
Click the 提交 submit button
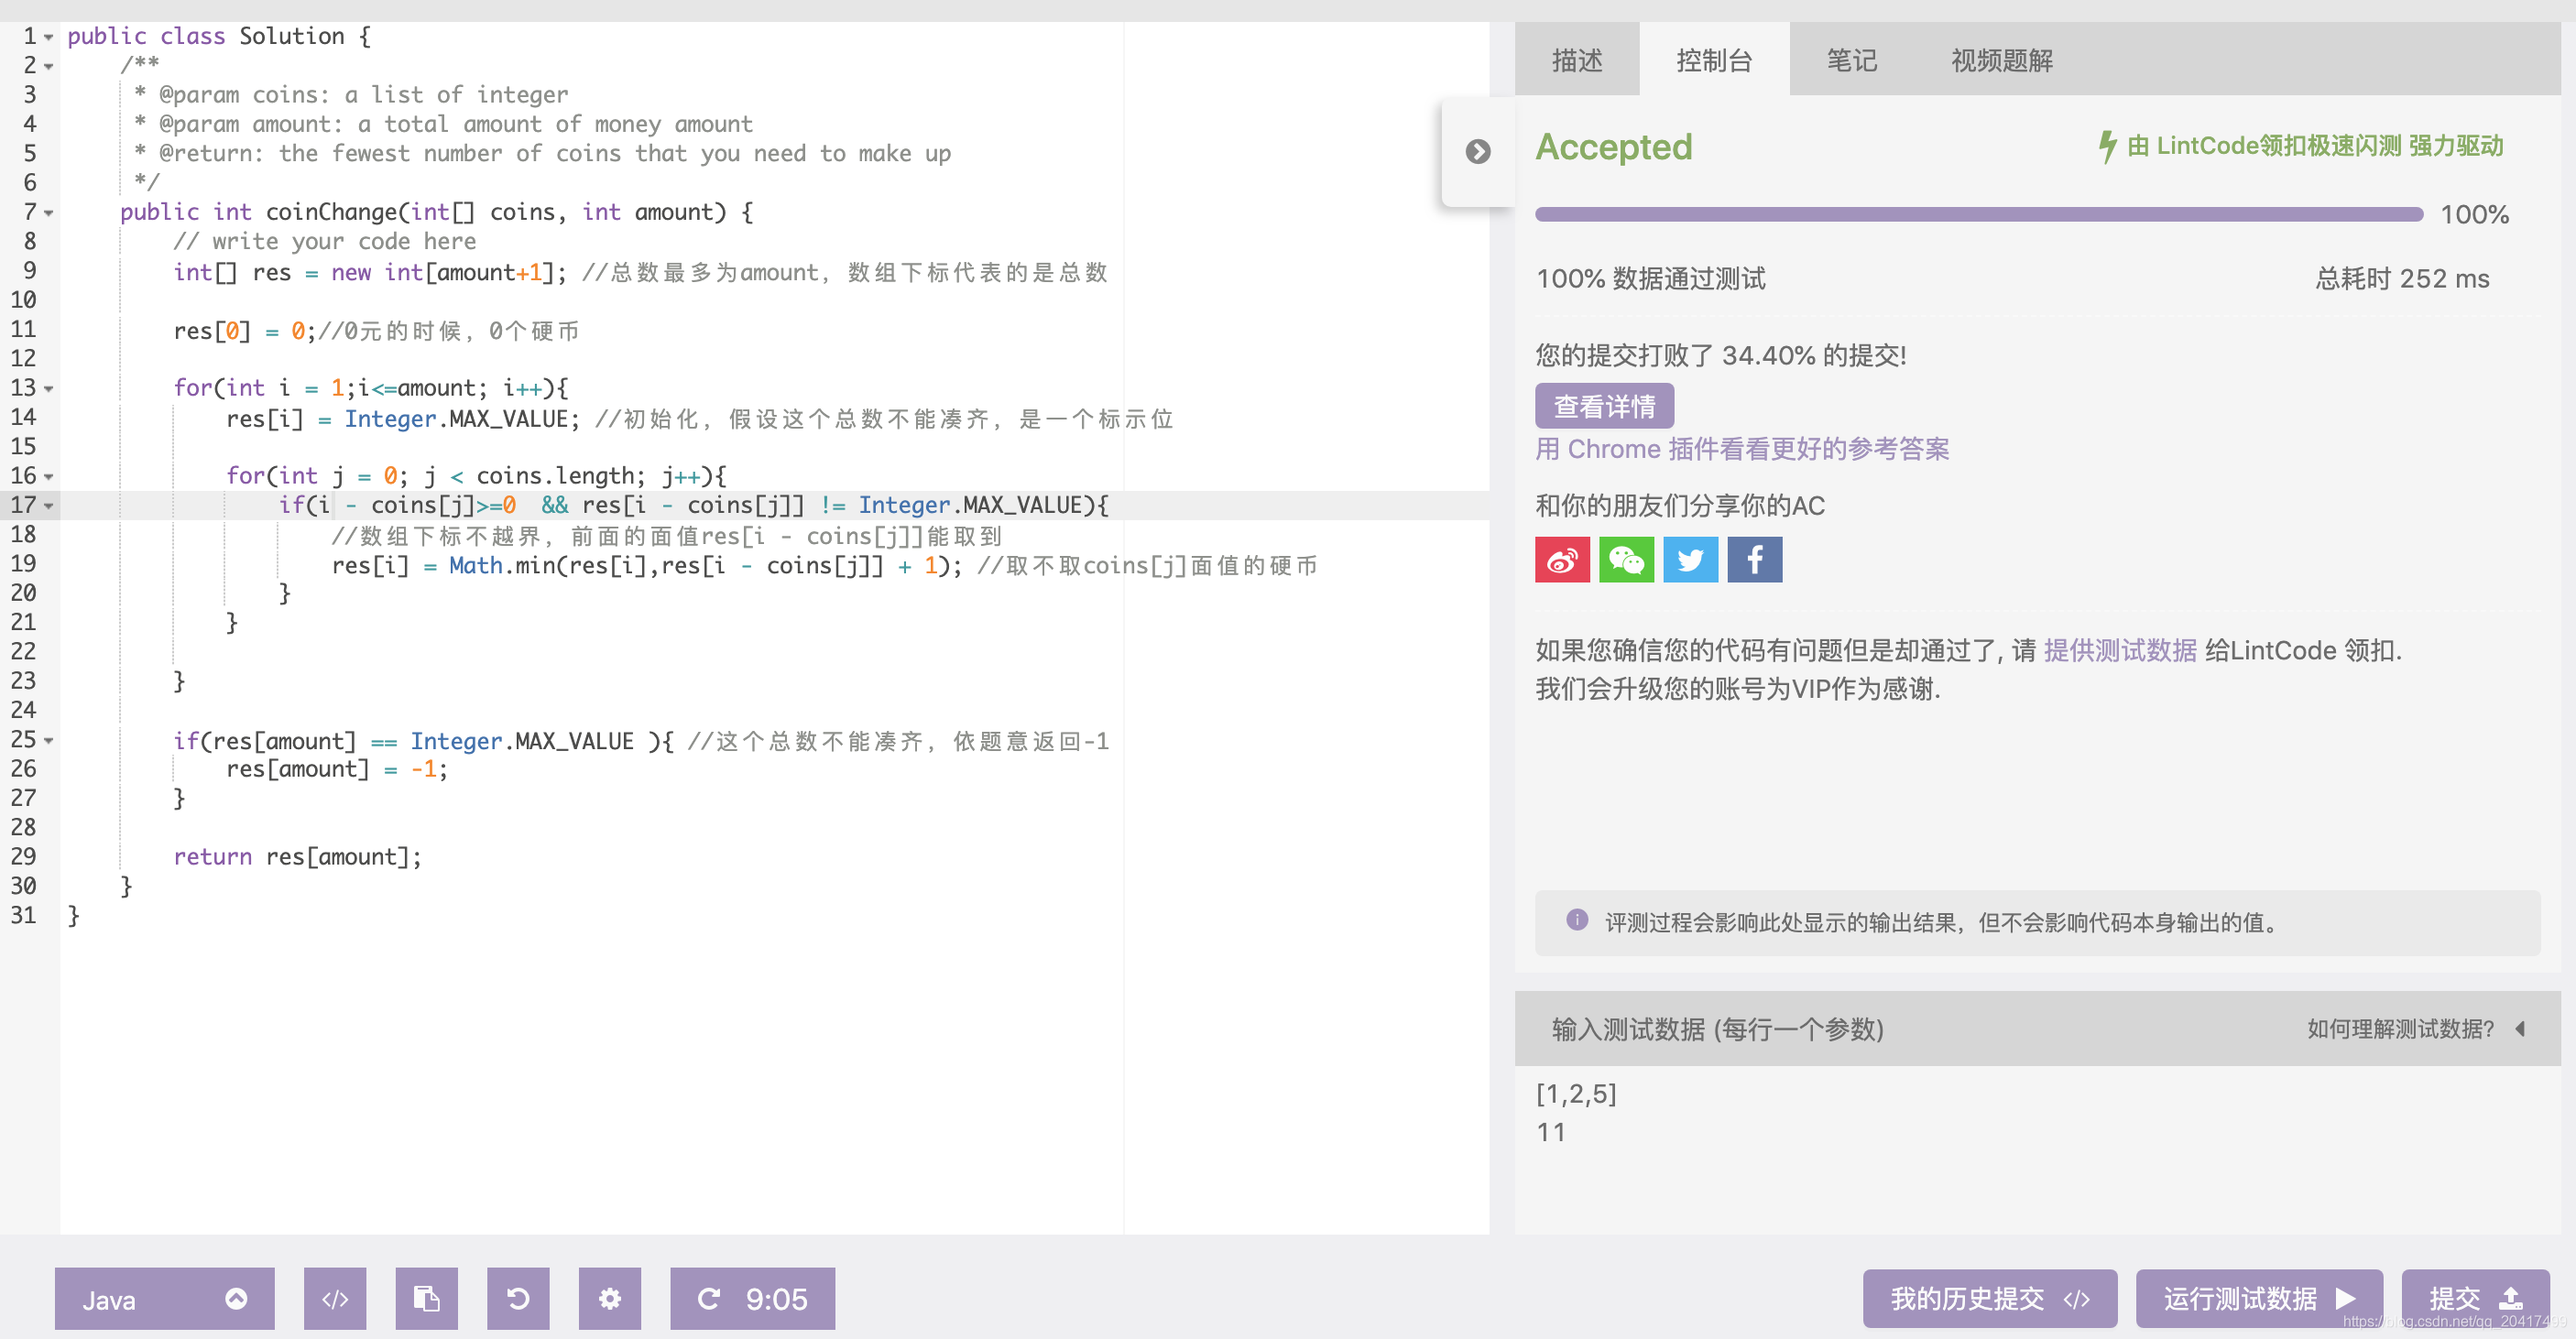click(x=2475, y=1298)
